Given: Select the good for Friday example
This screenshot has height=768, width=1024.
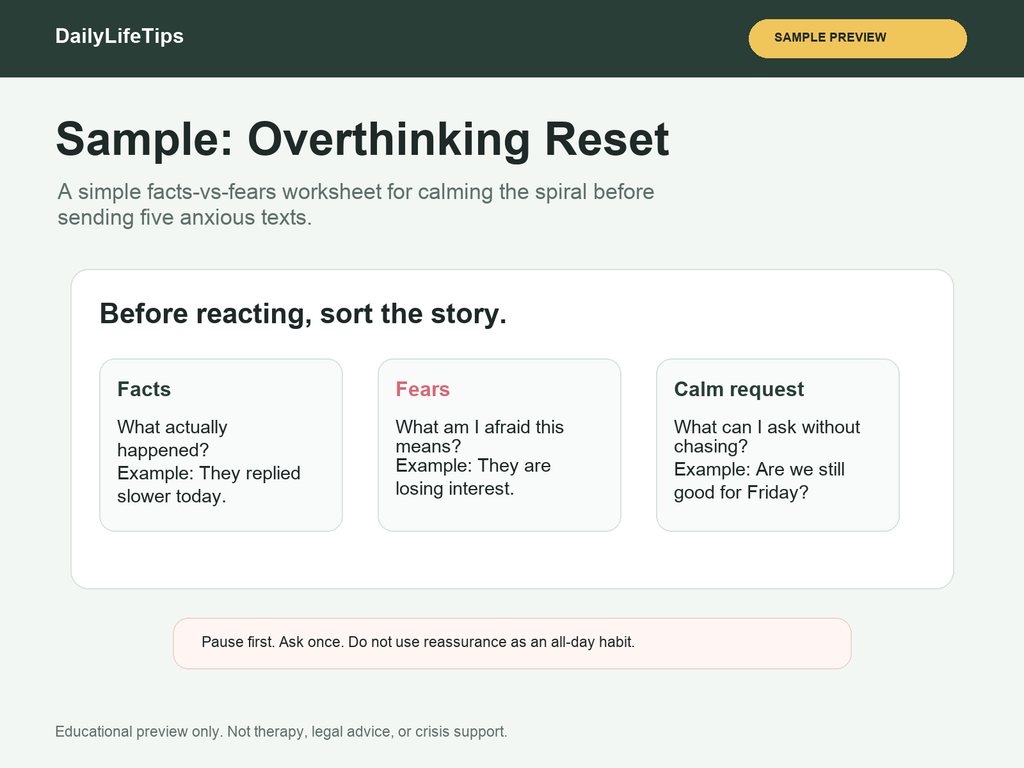Looking at the screenshot, I should (759, 481).
